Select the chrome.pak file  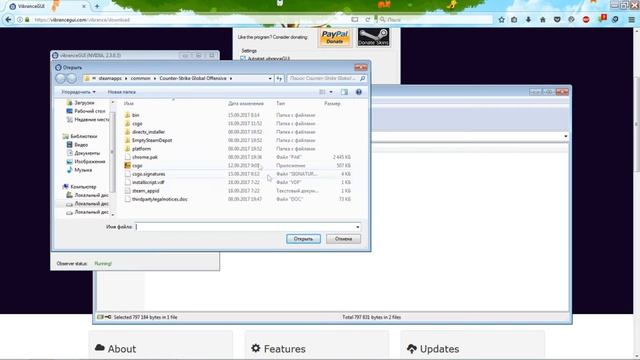click(144, 157)
